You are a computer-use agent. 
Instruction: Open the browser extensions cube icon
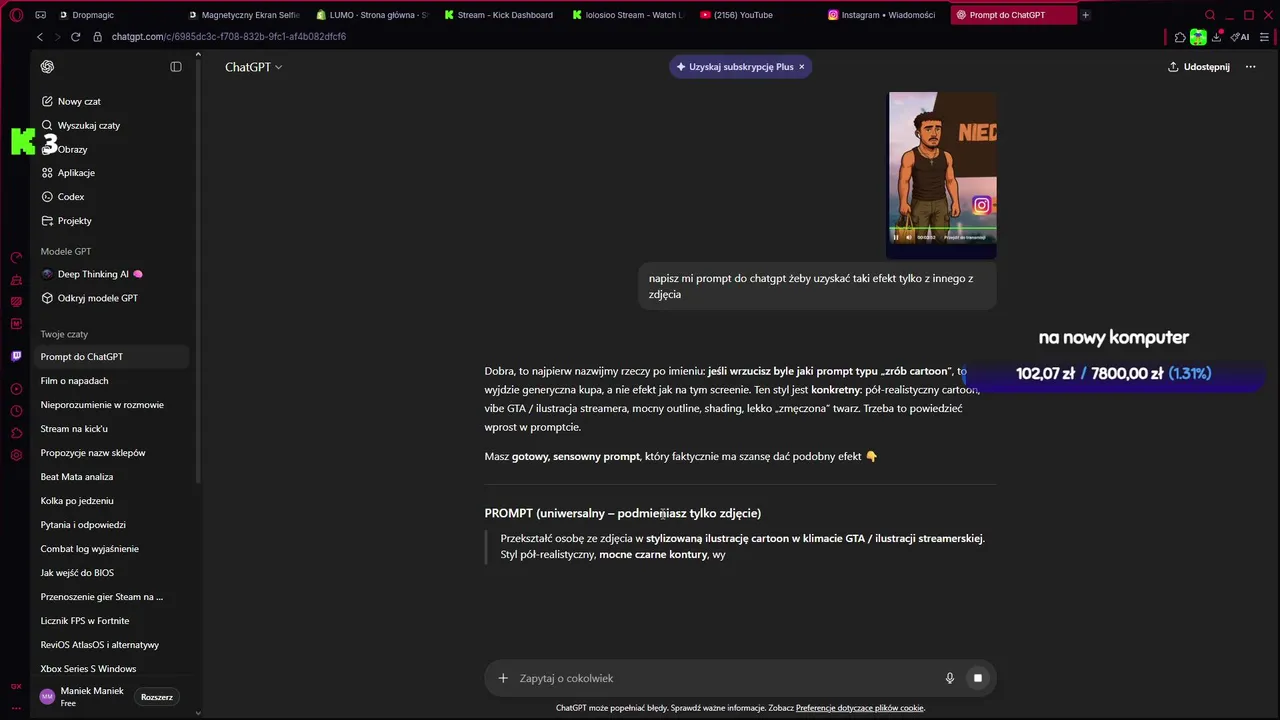tap(1180, 37)
